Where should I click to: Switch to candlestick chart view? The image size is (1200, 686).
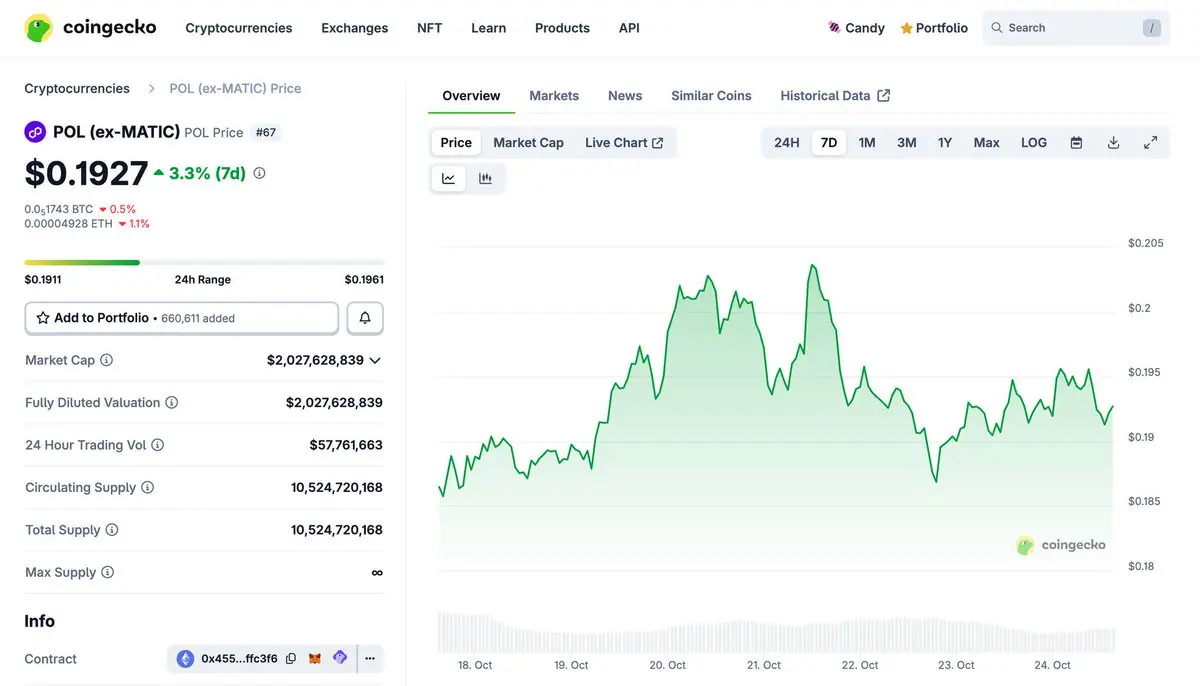pyautogui.click(x=486, y=179)
